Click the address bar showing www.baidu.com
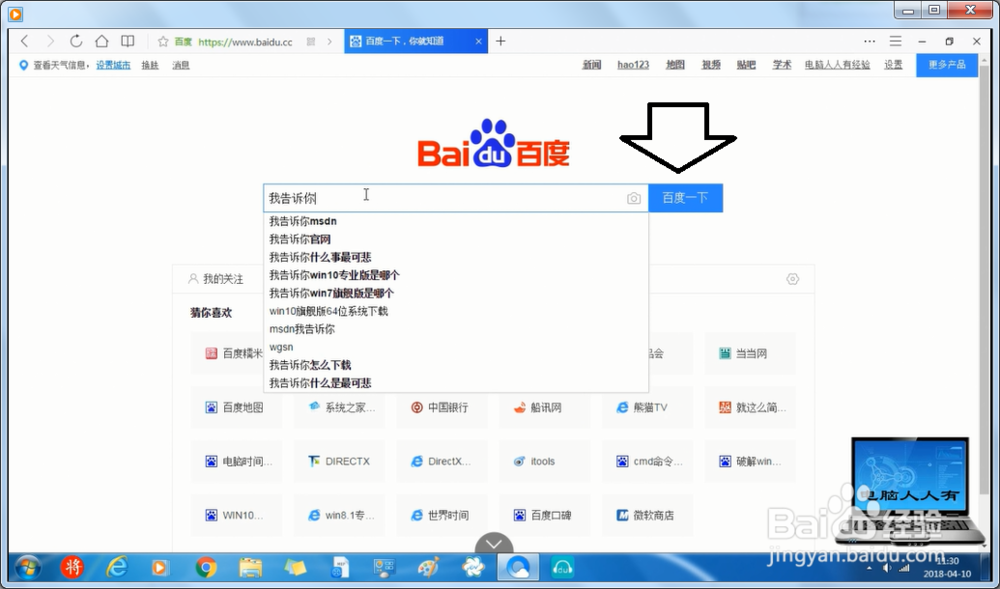The image size is (1000, 589). pyautogui.click(x=245, y=42)
